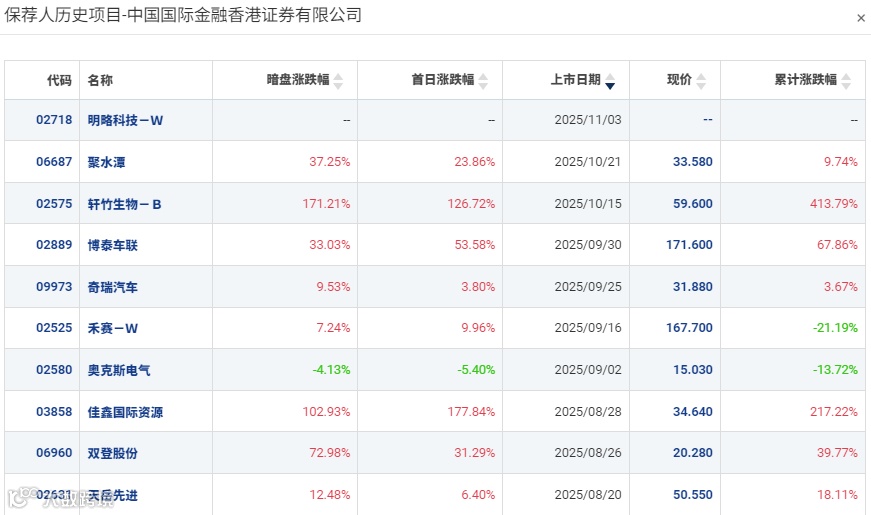Click the 代码 column header
871x515 pixels.
coord(59,80)
